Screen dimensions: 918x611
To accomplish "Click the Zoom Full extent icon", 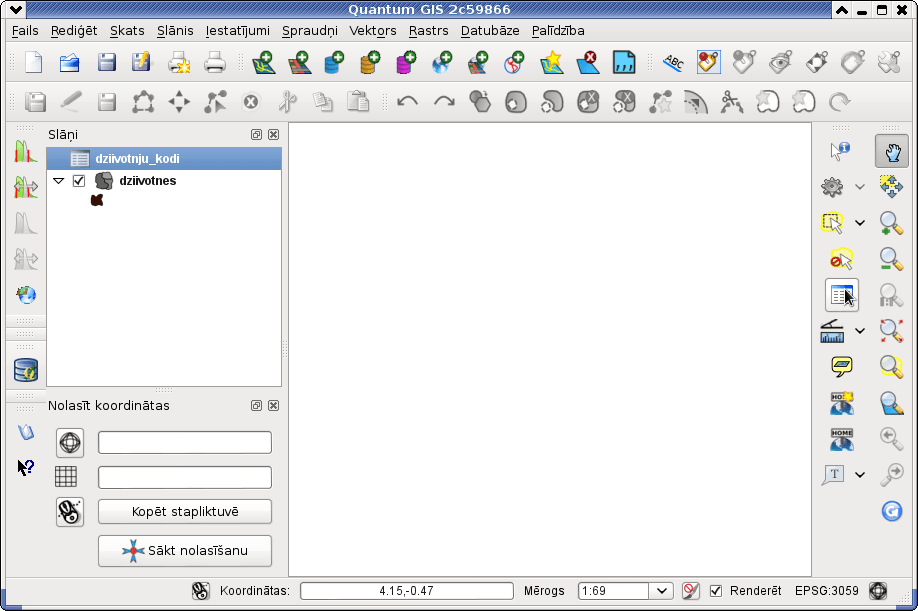I will 891,331.
